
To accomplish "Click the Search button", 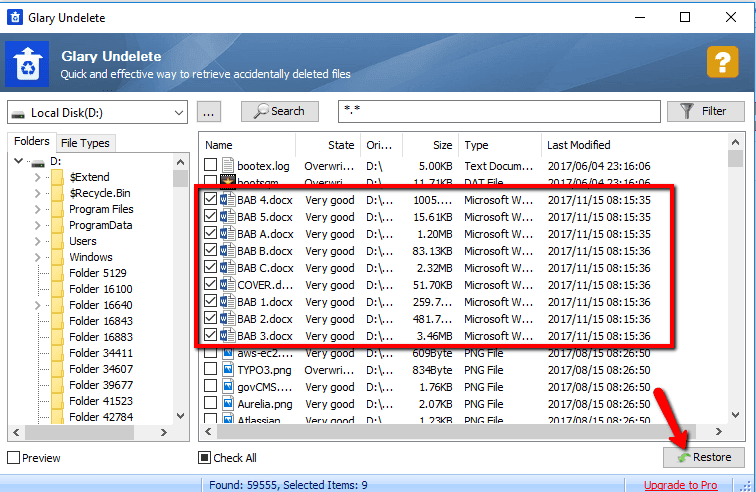I will [x=280, y=111].
